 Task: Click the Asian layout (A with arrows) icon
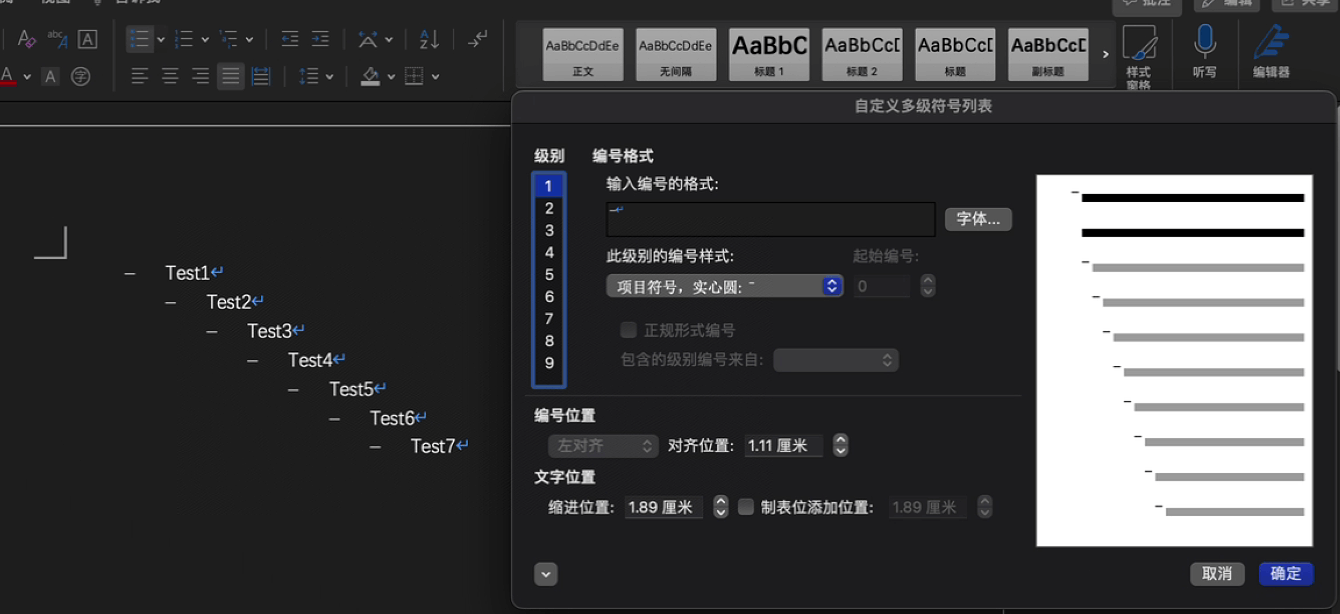coord(368,39)
